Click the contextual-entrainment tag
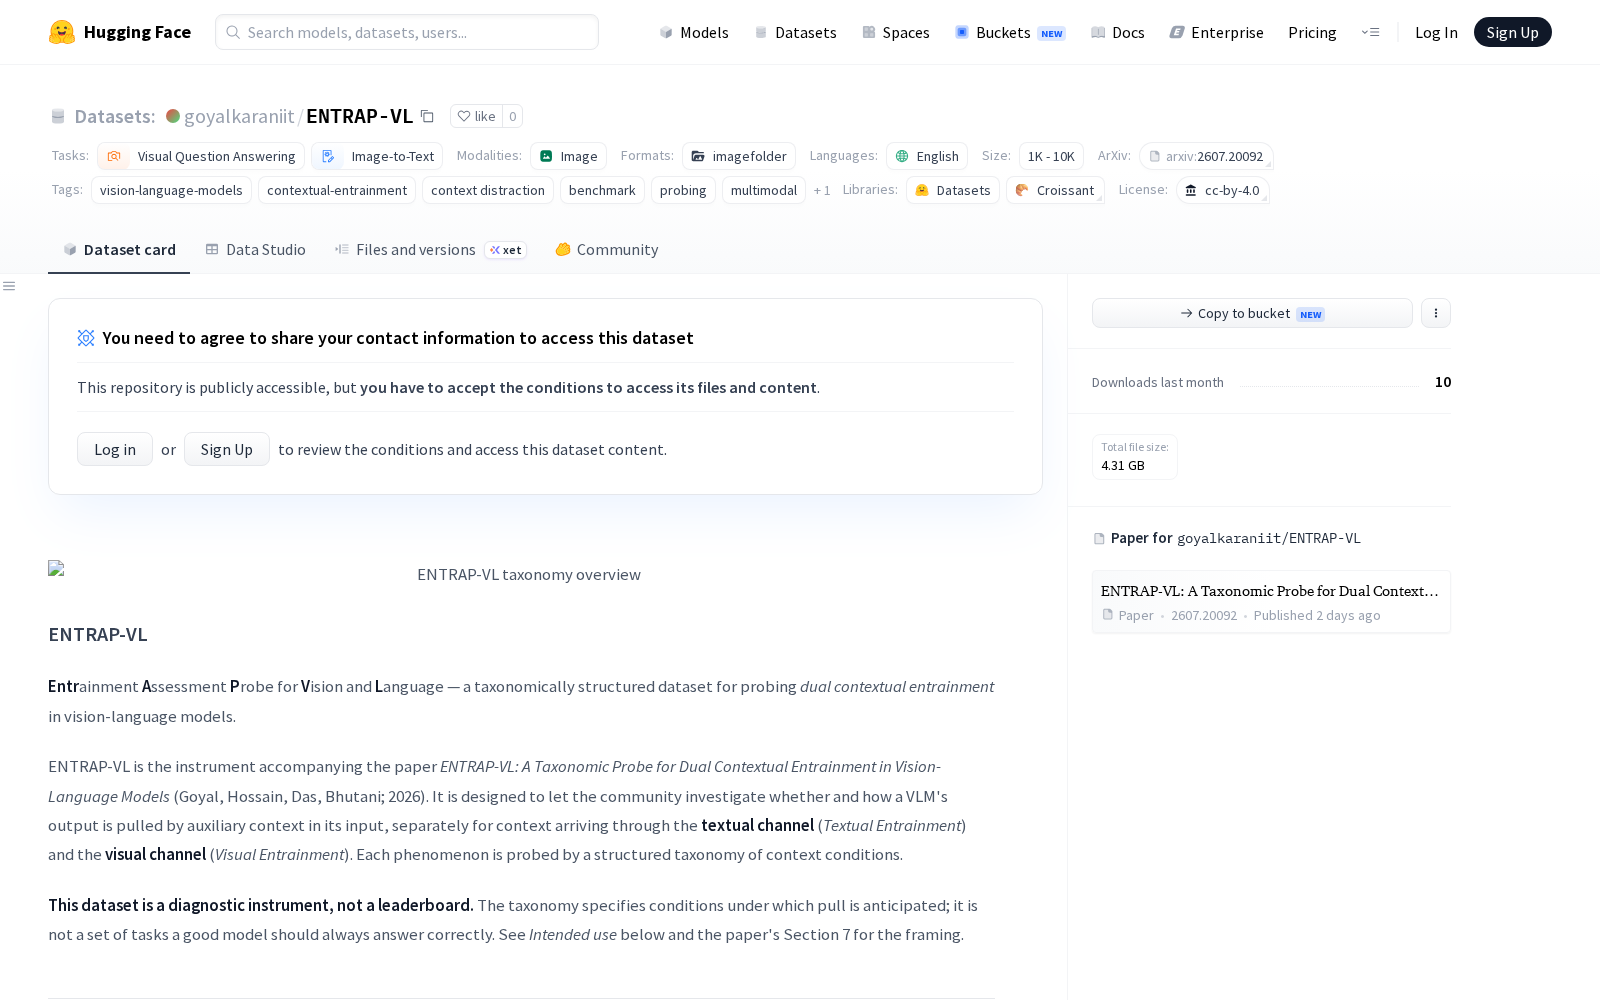This screenshot has width=1600, height=1000. coord(337,190)
